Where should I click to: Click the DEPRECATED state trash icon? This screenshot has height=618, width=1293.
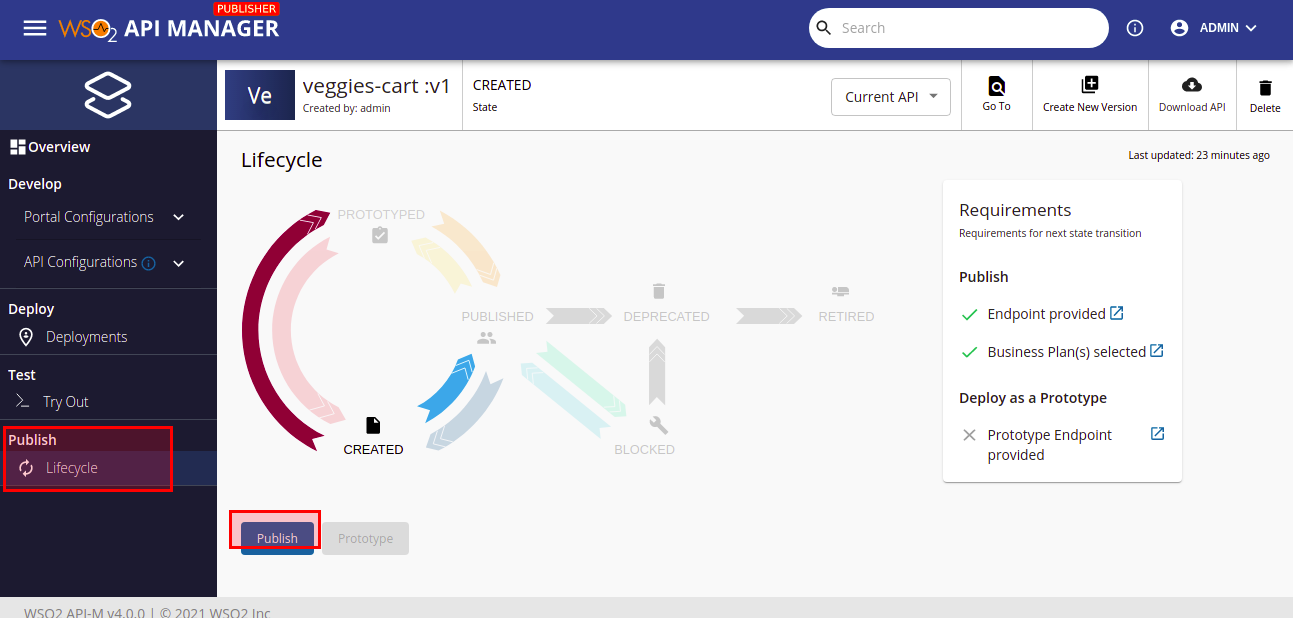(x=658, y=291)
